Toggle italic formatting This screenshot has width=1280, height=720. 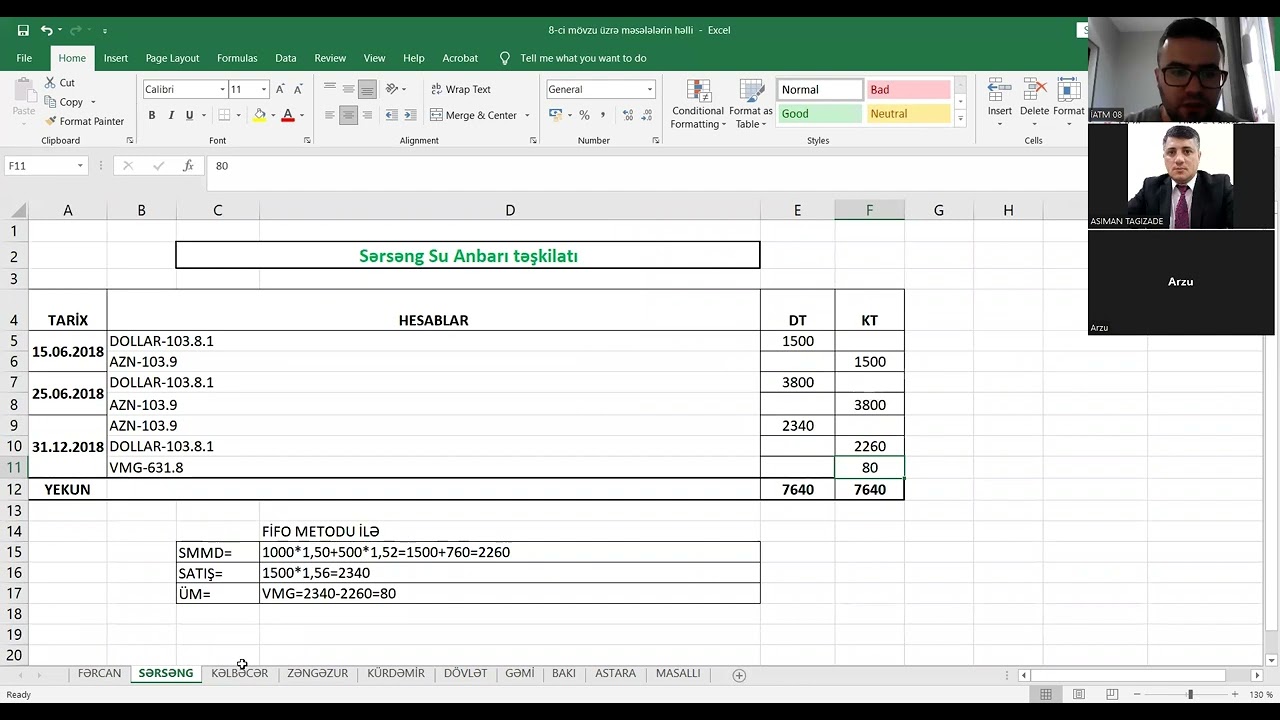pyautogui.click(x=171, y=115)
